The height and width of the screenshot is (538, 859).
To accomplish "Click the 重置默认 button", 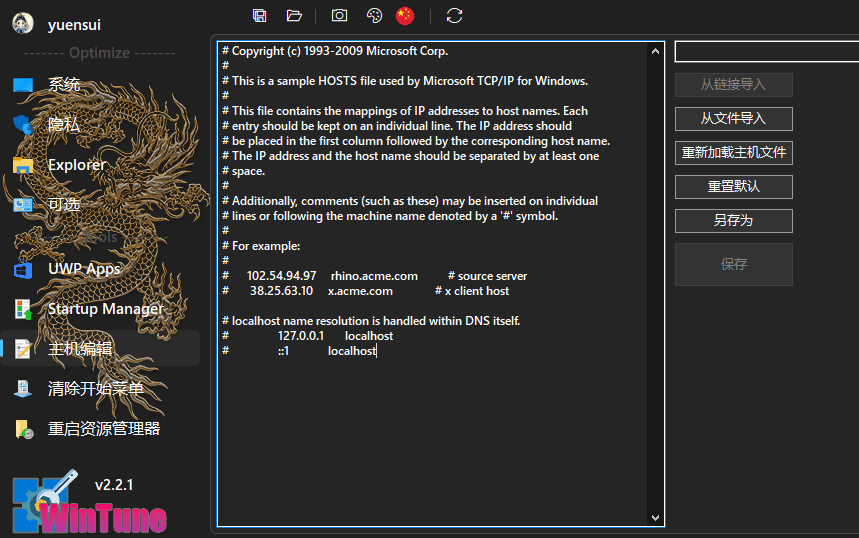I will (734, 187).
